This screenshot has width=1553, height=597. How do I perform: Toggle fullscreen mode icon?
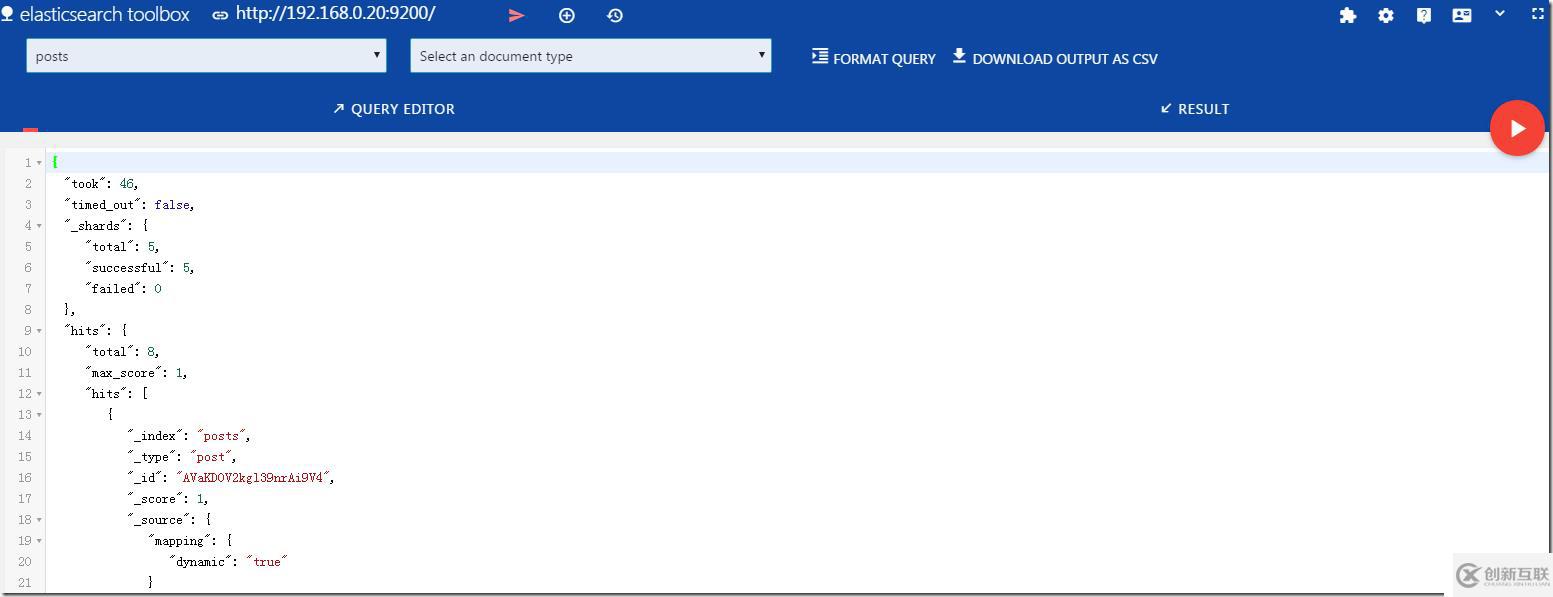pyautogui.click(x=1538, y=14)
